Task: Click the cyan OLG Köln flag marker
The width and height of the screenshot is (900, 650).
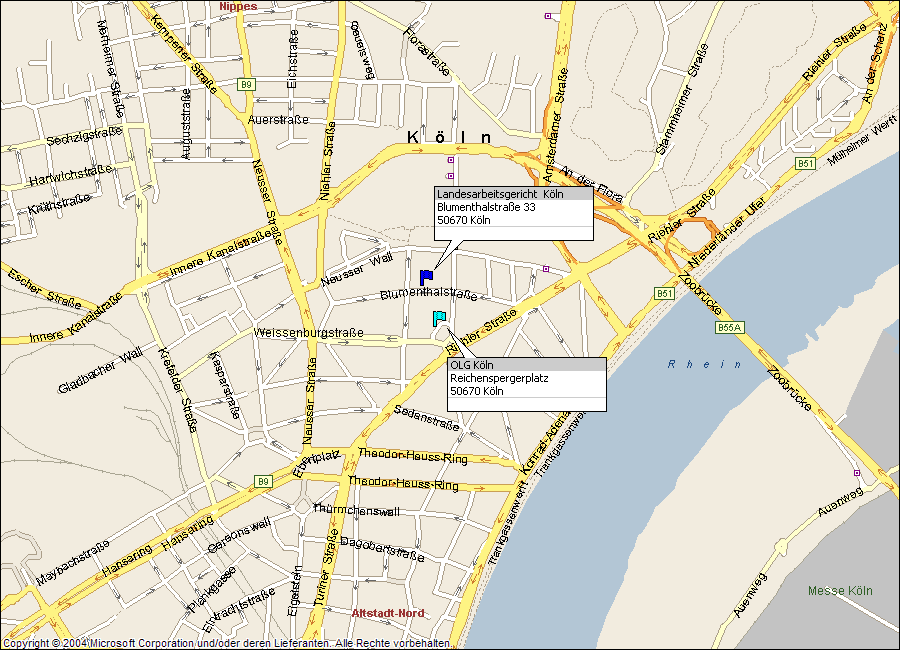Action: [x=439, y=318]
